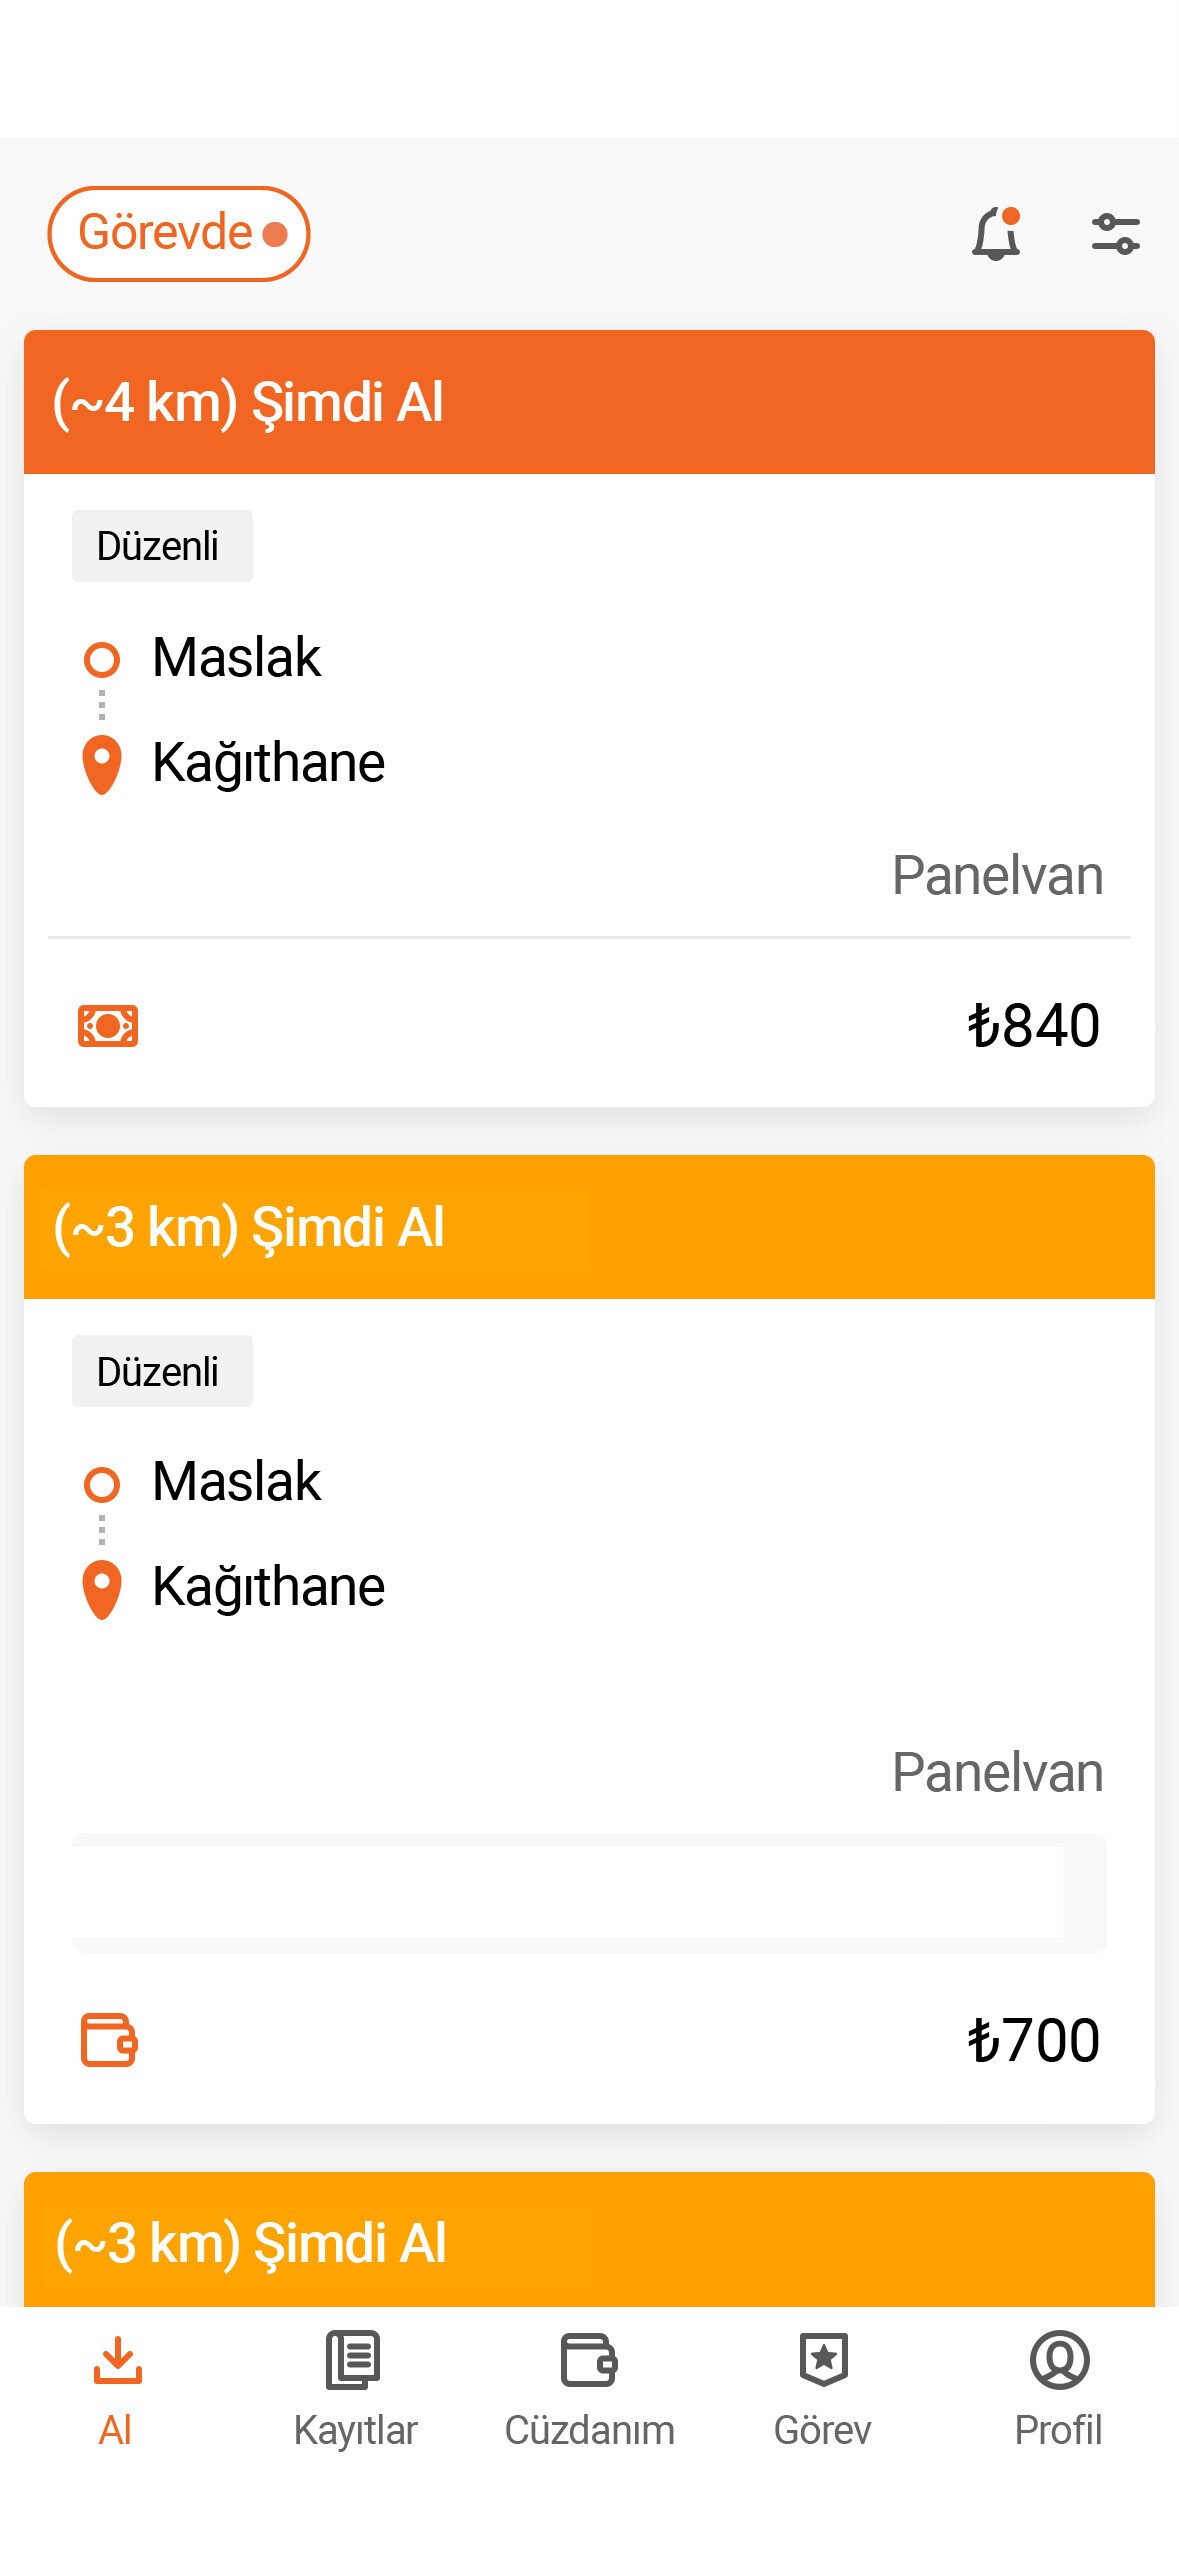Viewport: 1179px width, 2556px height.
Task: Open the filter sliders icon
Action: (x=1115, y=234)
